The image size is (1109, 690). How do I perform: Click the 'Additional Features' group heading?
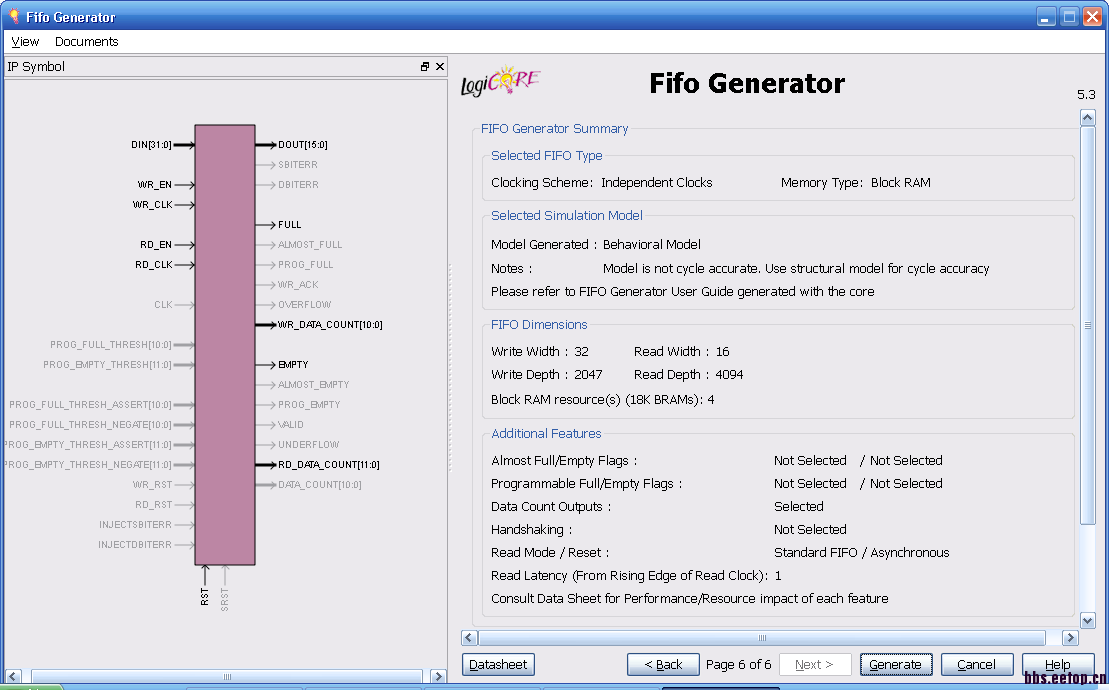click(x=546, y=433)
